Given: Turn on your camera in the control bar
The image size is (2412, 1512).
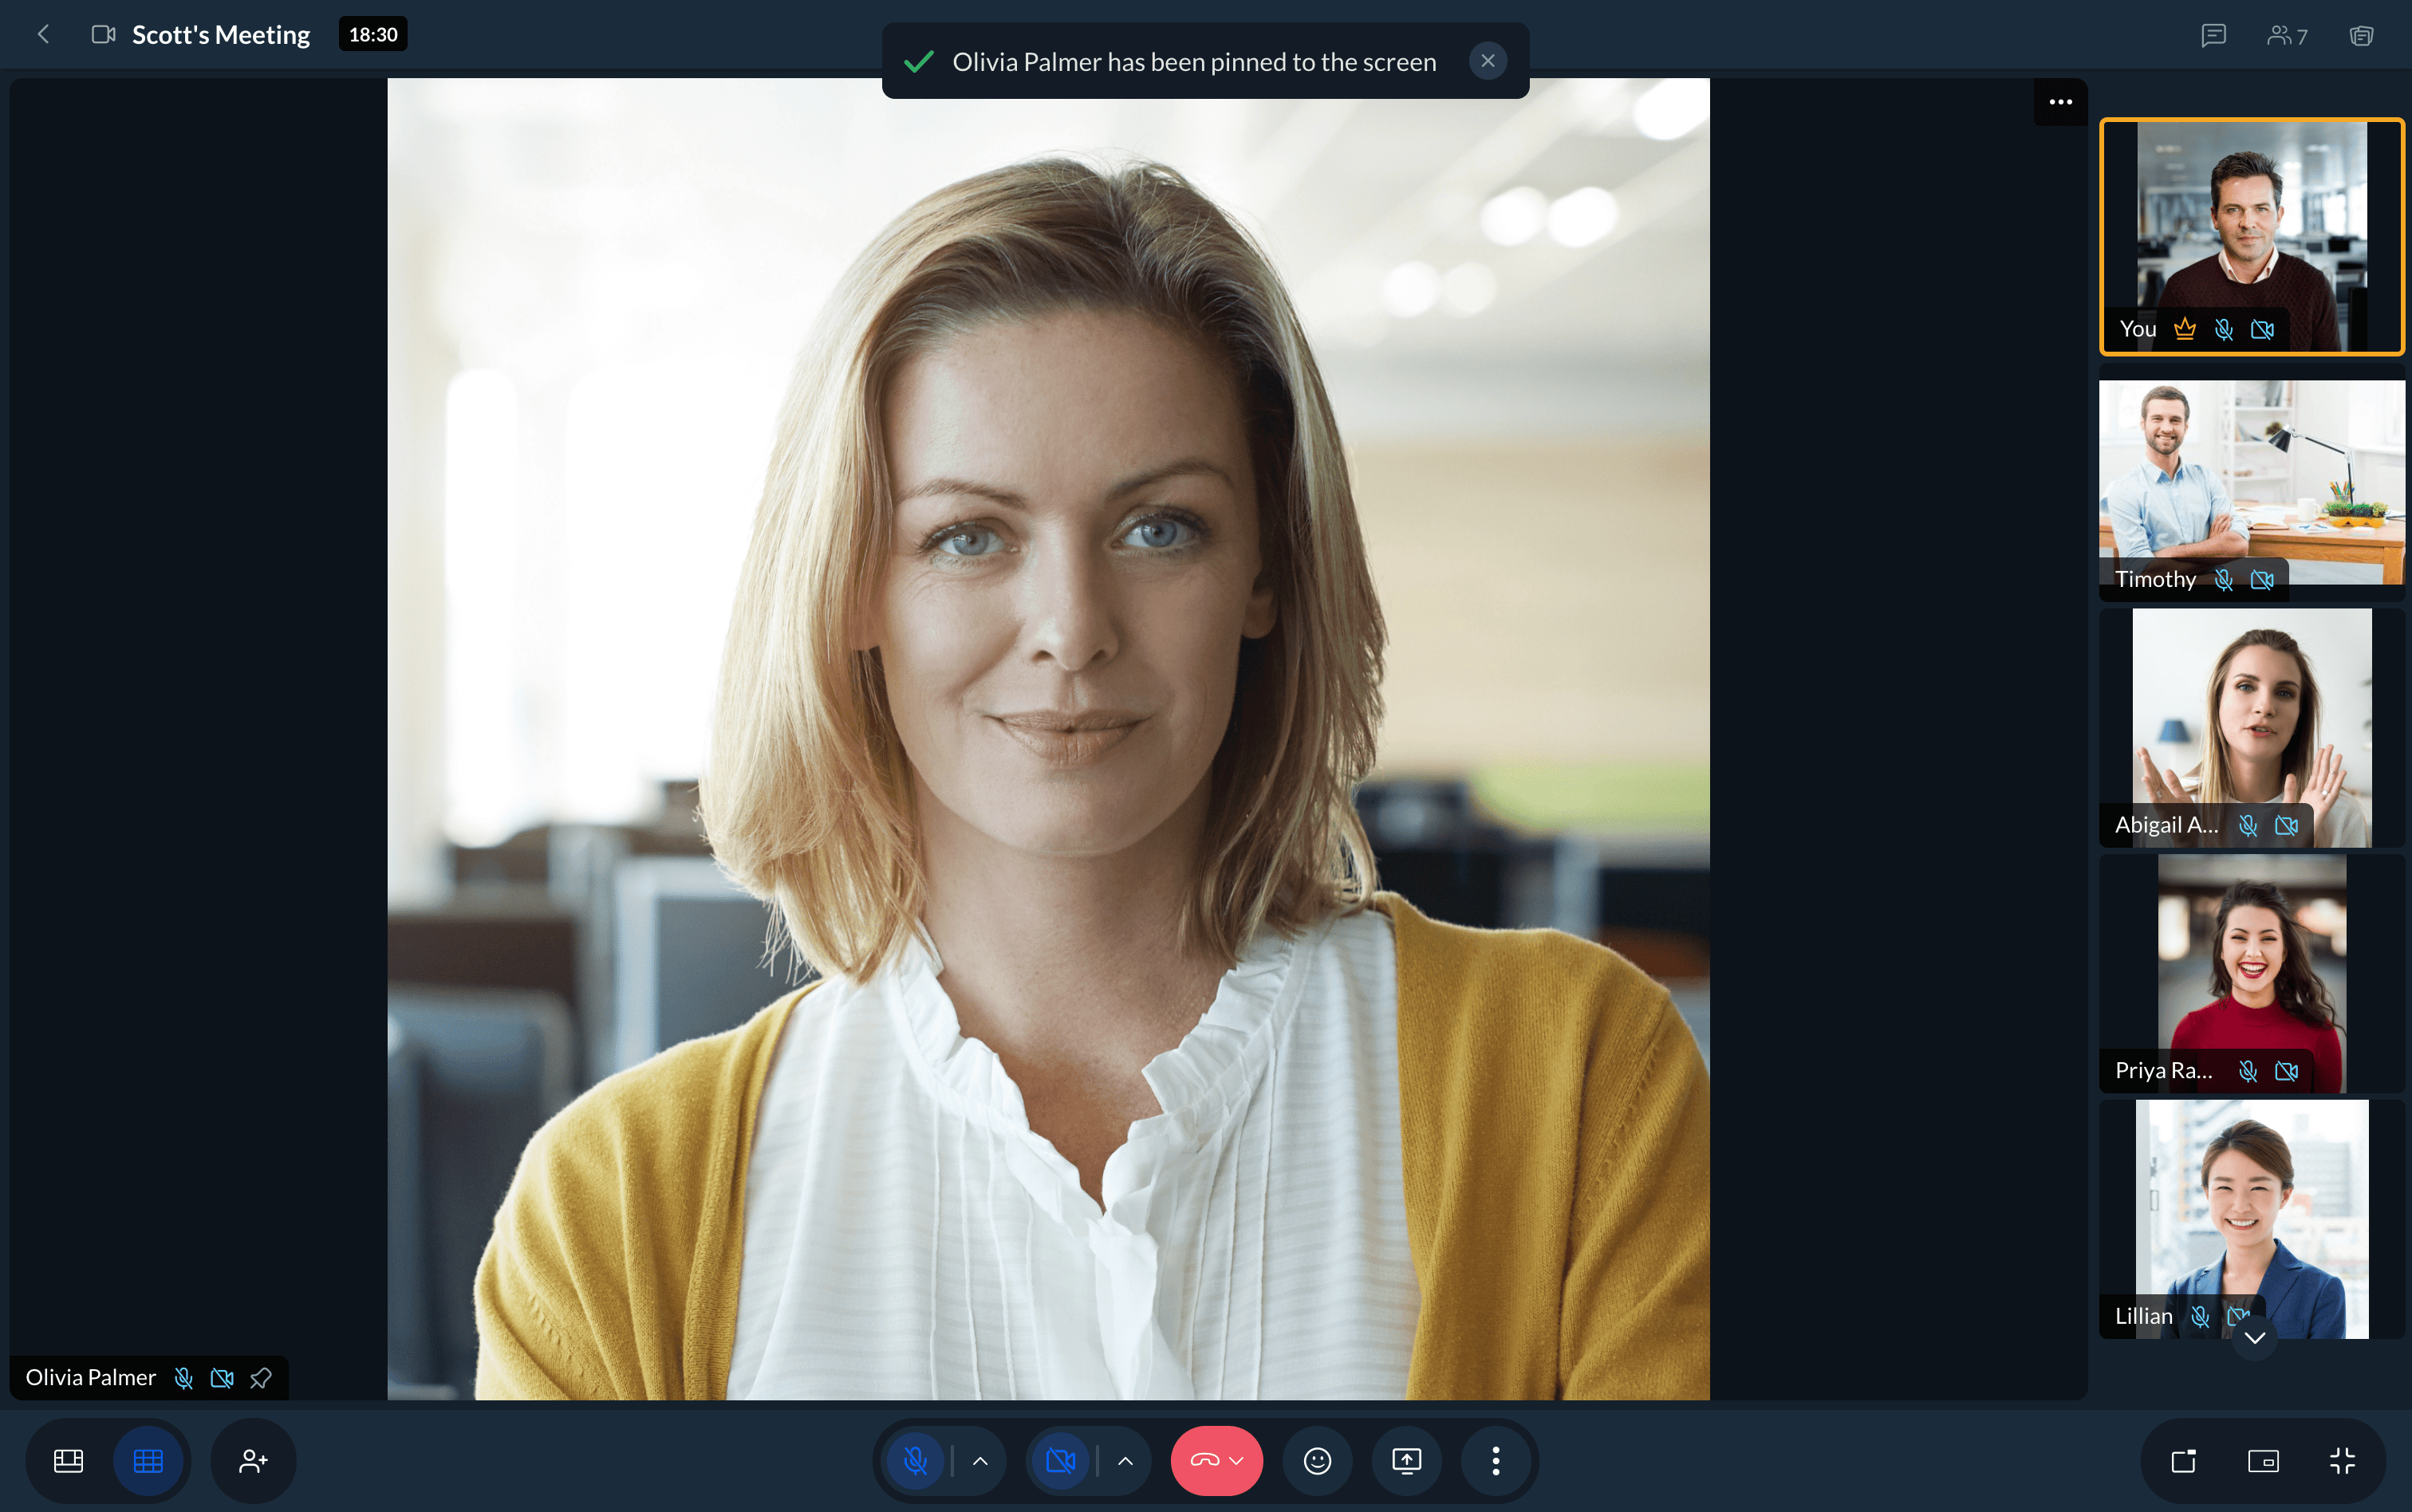Looking at the screenshot, I should tap(1060, 1461).
